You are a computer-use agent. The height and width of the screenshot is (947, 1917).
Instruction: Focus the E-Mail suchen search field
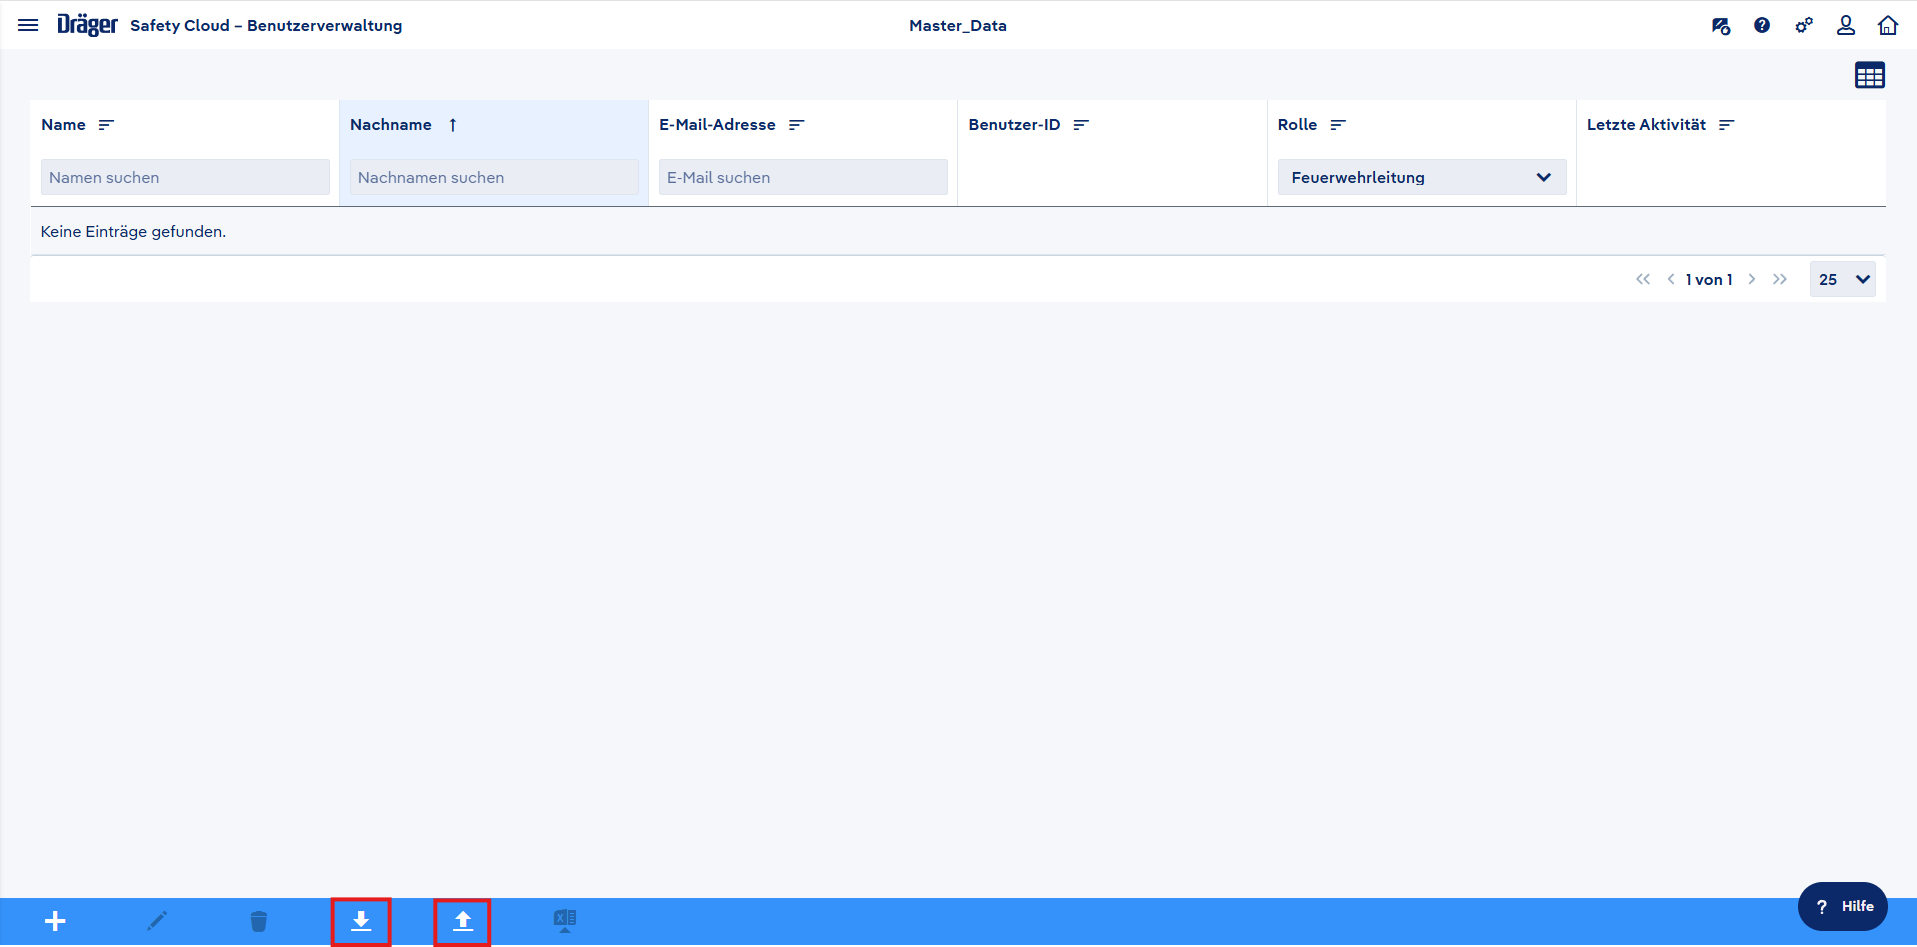802,177
